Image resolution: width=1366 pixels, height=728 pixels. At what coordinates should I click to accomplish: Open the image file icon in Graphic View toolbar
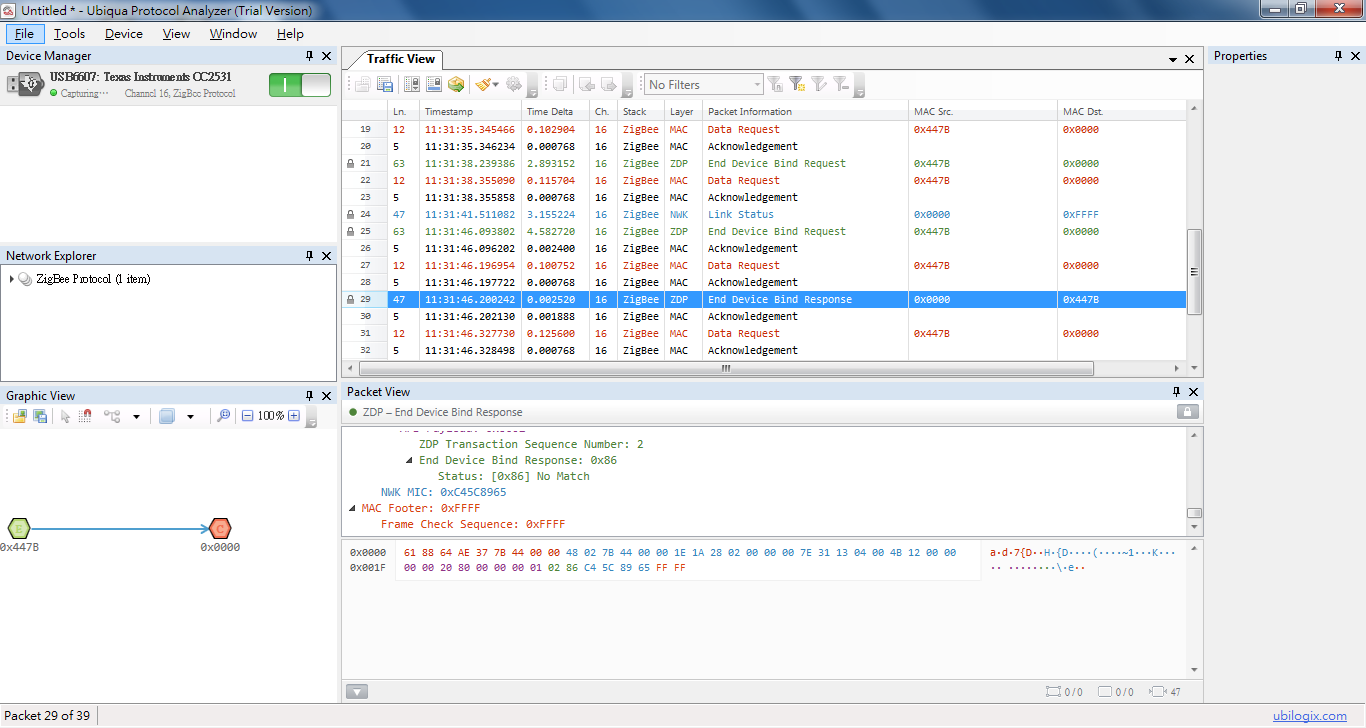(x=18, y=416)
